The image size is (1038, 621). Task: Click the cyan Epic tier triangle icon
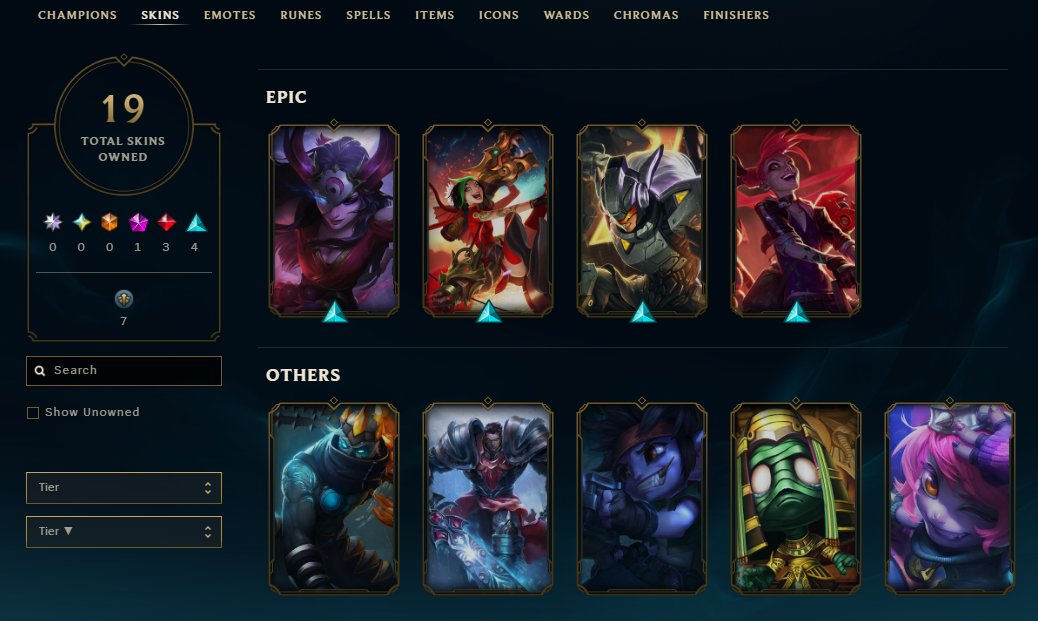pyautogui.click(x=196, y=222)
